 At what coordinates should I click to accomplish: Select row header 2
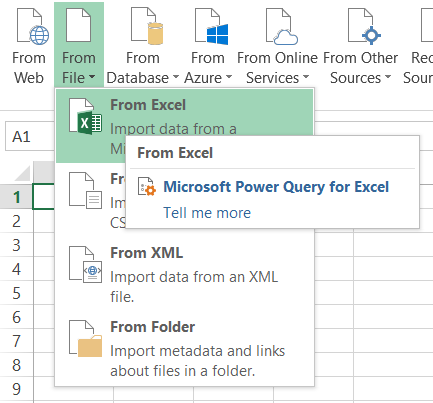[x=17, y=221]
